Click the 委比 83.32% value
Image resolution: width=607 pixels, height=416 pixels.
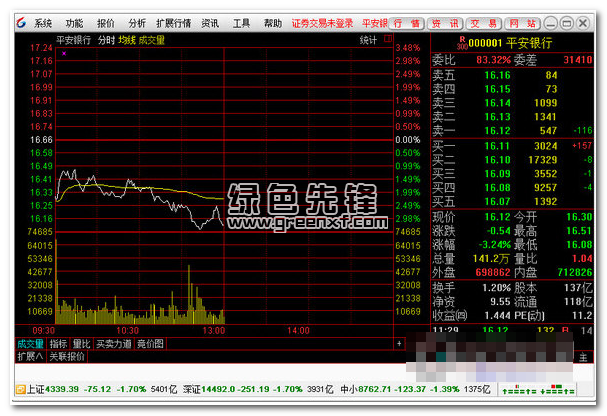[x=494, y=60]
